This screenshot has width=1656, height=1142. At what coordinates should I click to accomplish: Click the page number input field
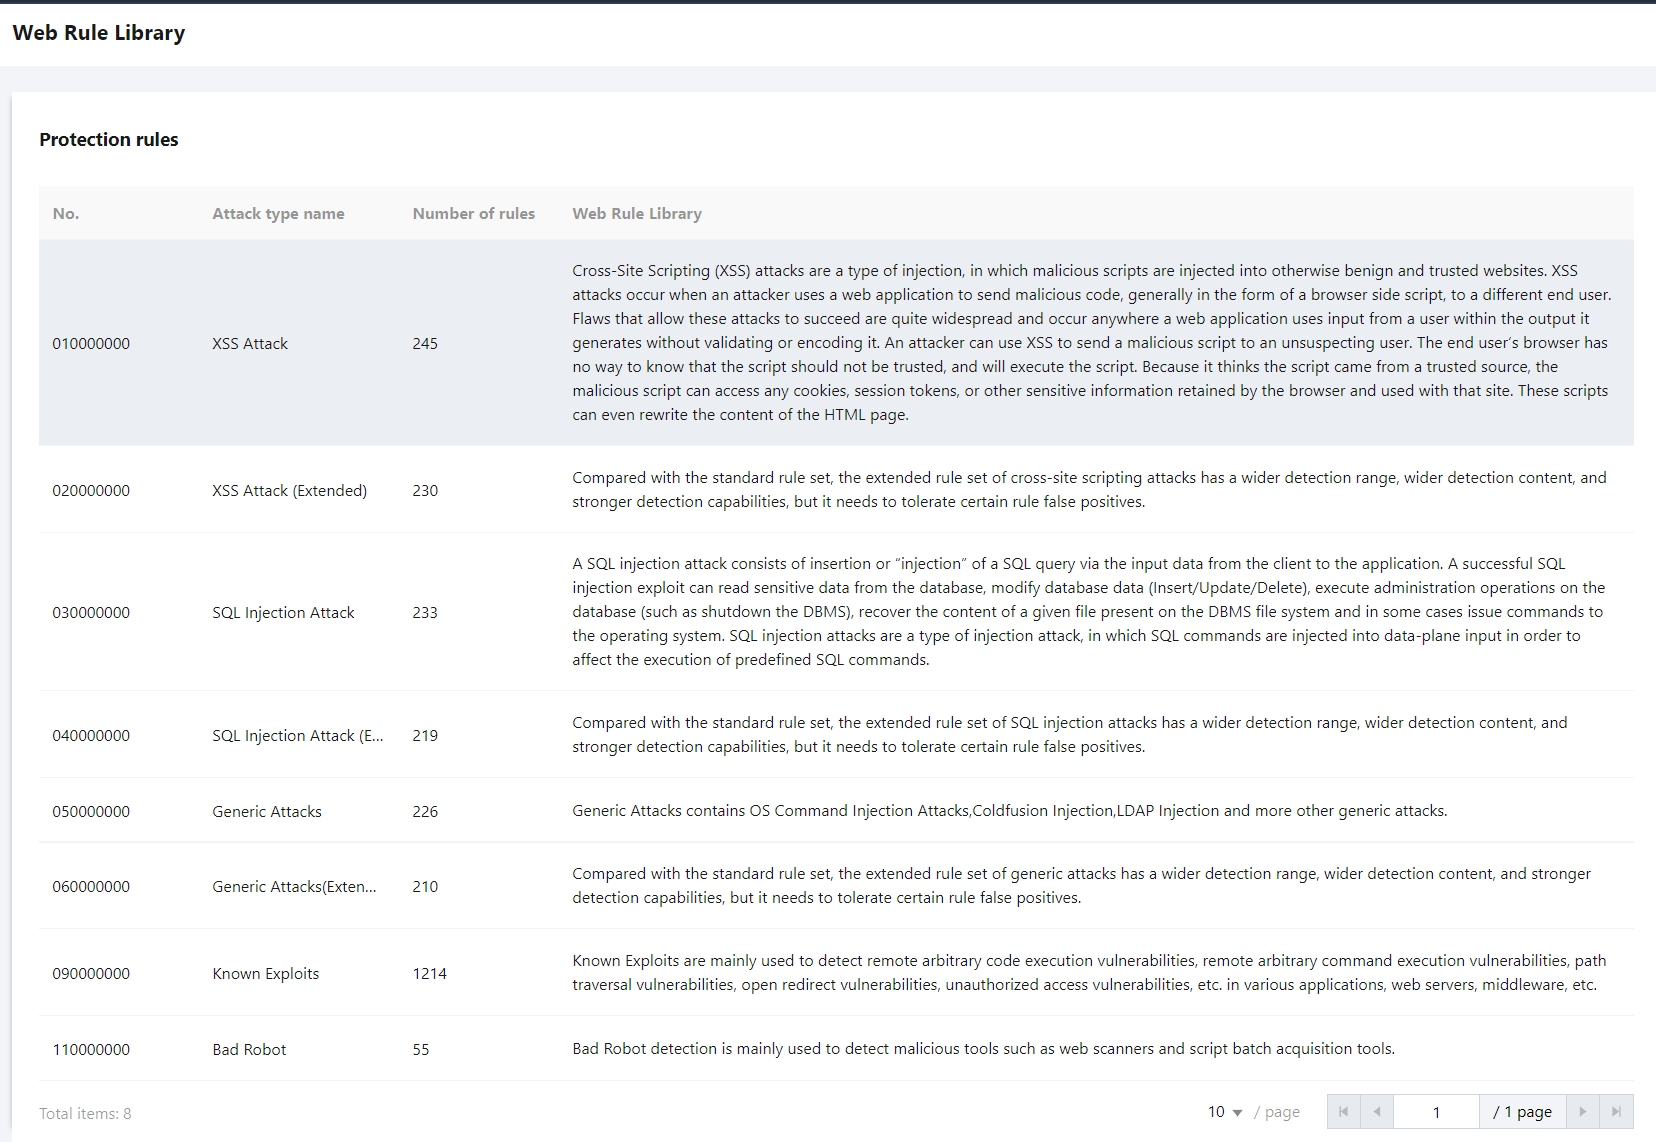1436,1112
